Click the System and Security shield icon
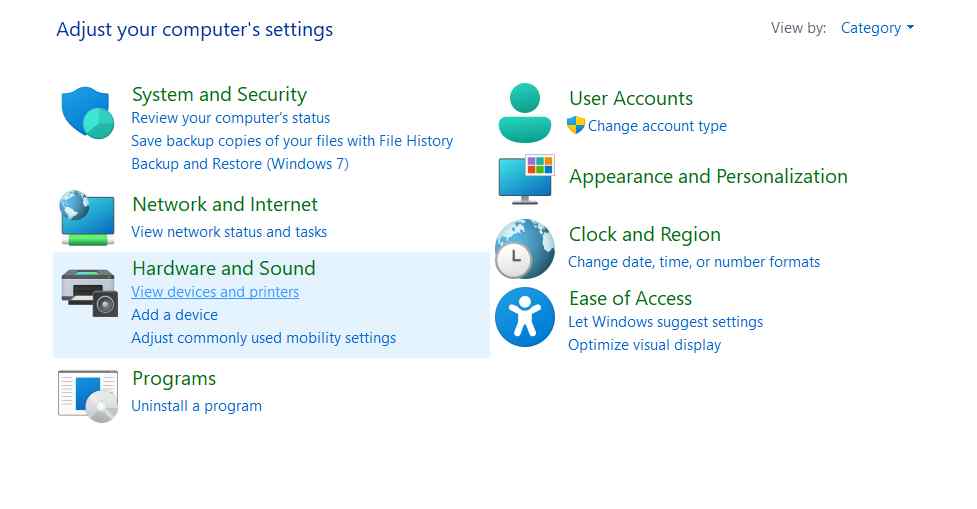This screenshot has height=509, width=977. (x=88, y=113)
